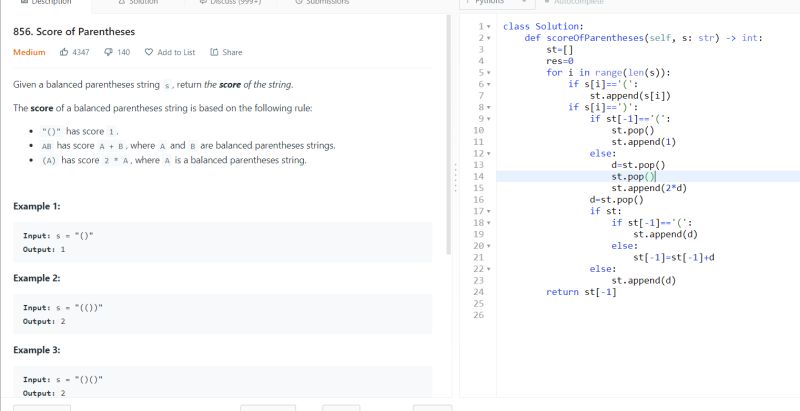Image resolution: width=800 pixels, height=411 pixels.
Task: Click the code 'st.append(s[i])' on line 7
Action: (x=630, y=96)
